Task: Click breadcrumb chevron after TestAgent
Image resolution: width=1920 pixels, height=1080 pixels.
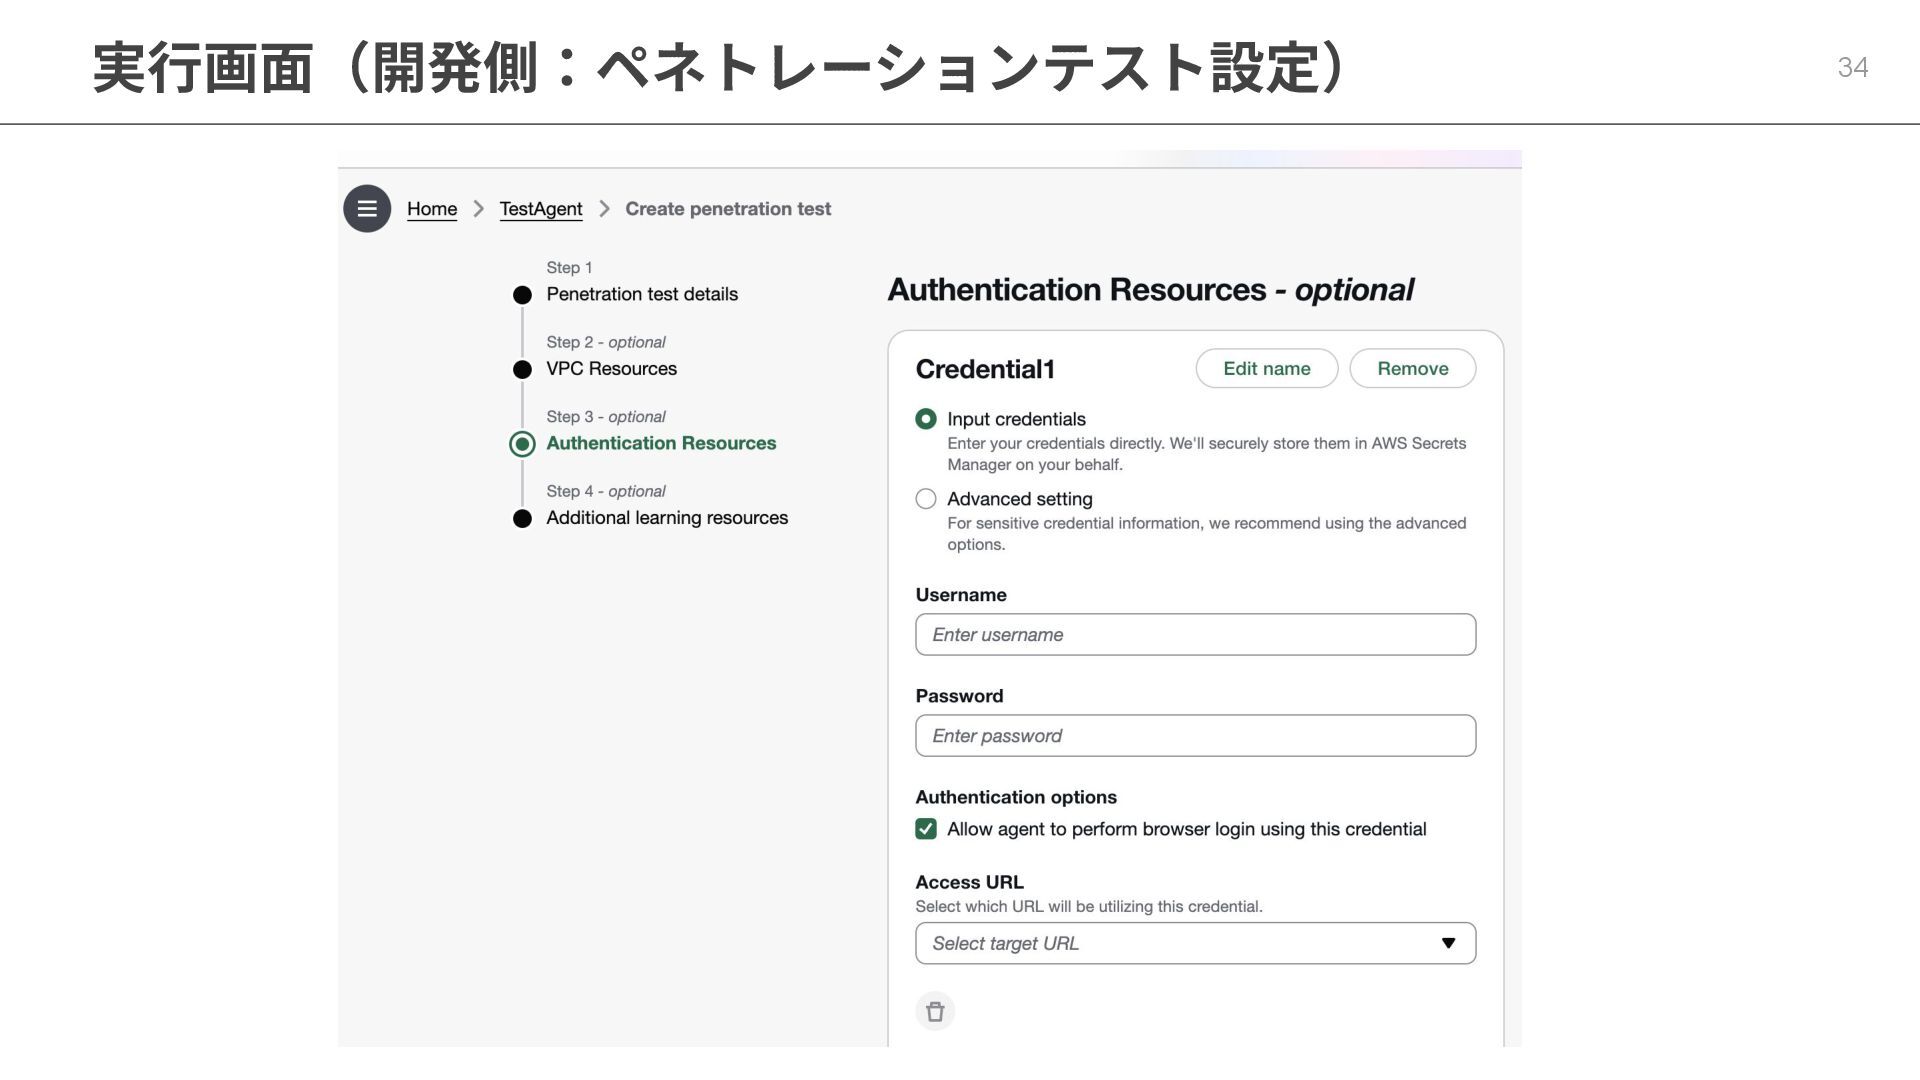Action: pos(604,209)
